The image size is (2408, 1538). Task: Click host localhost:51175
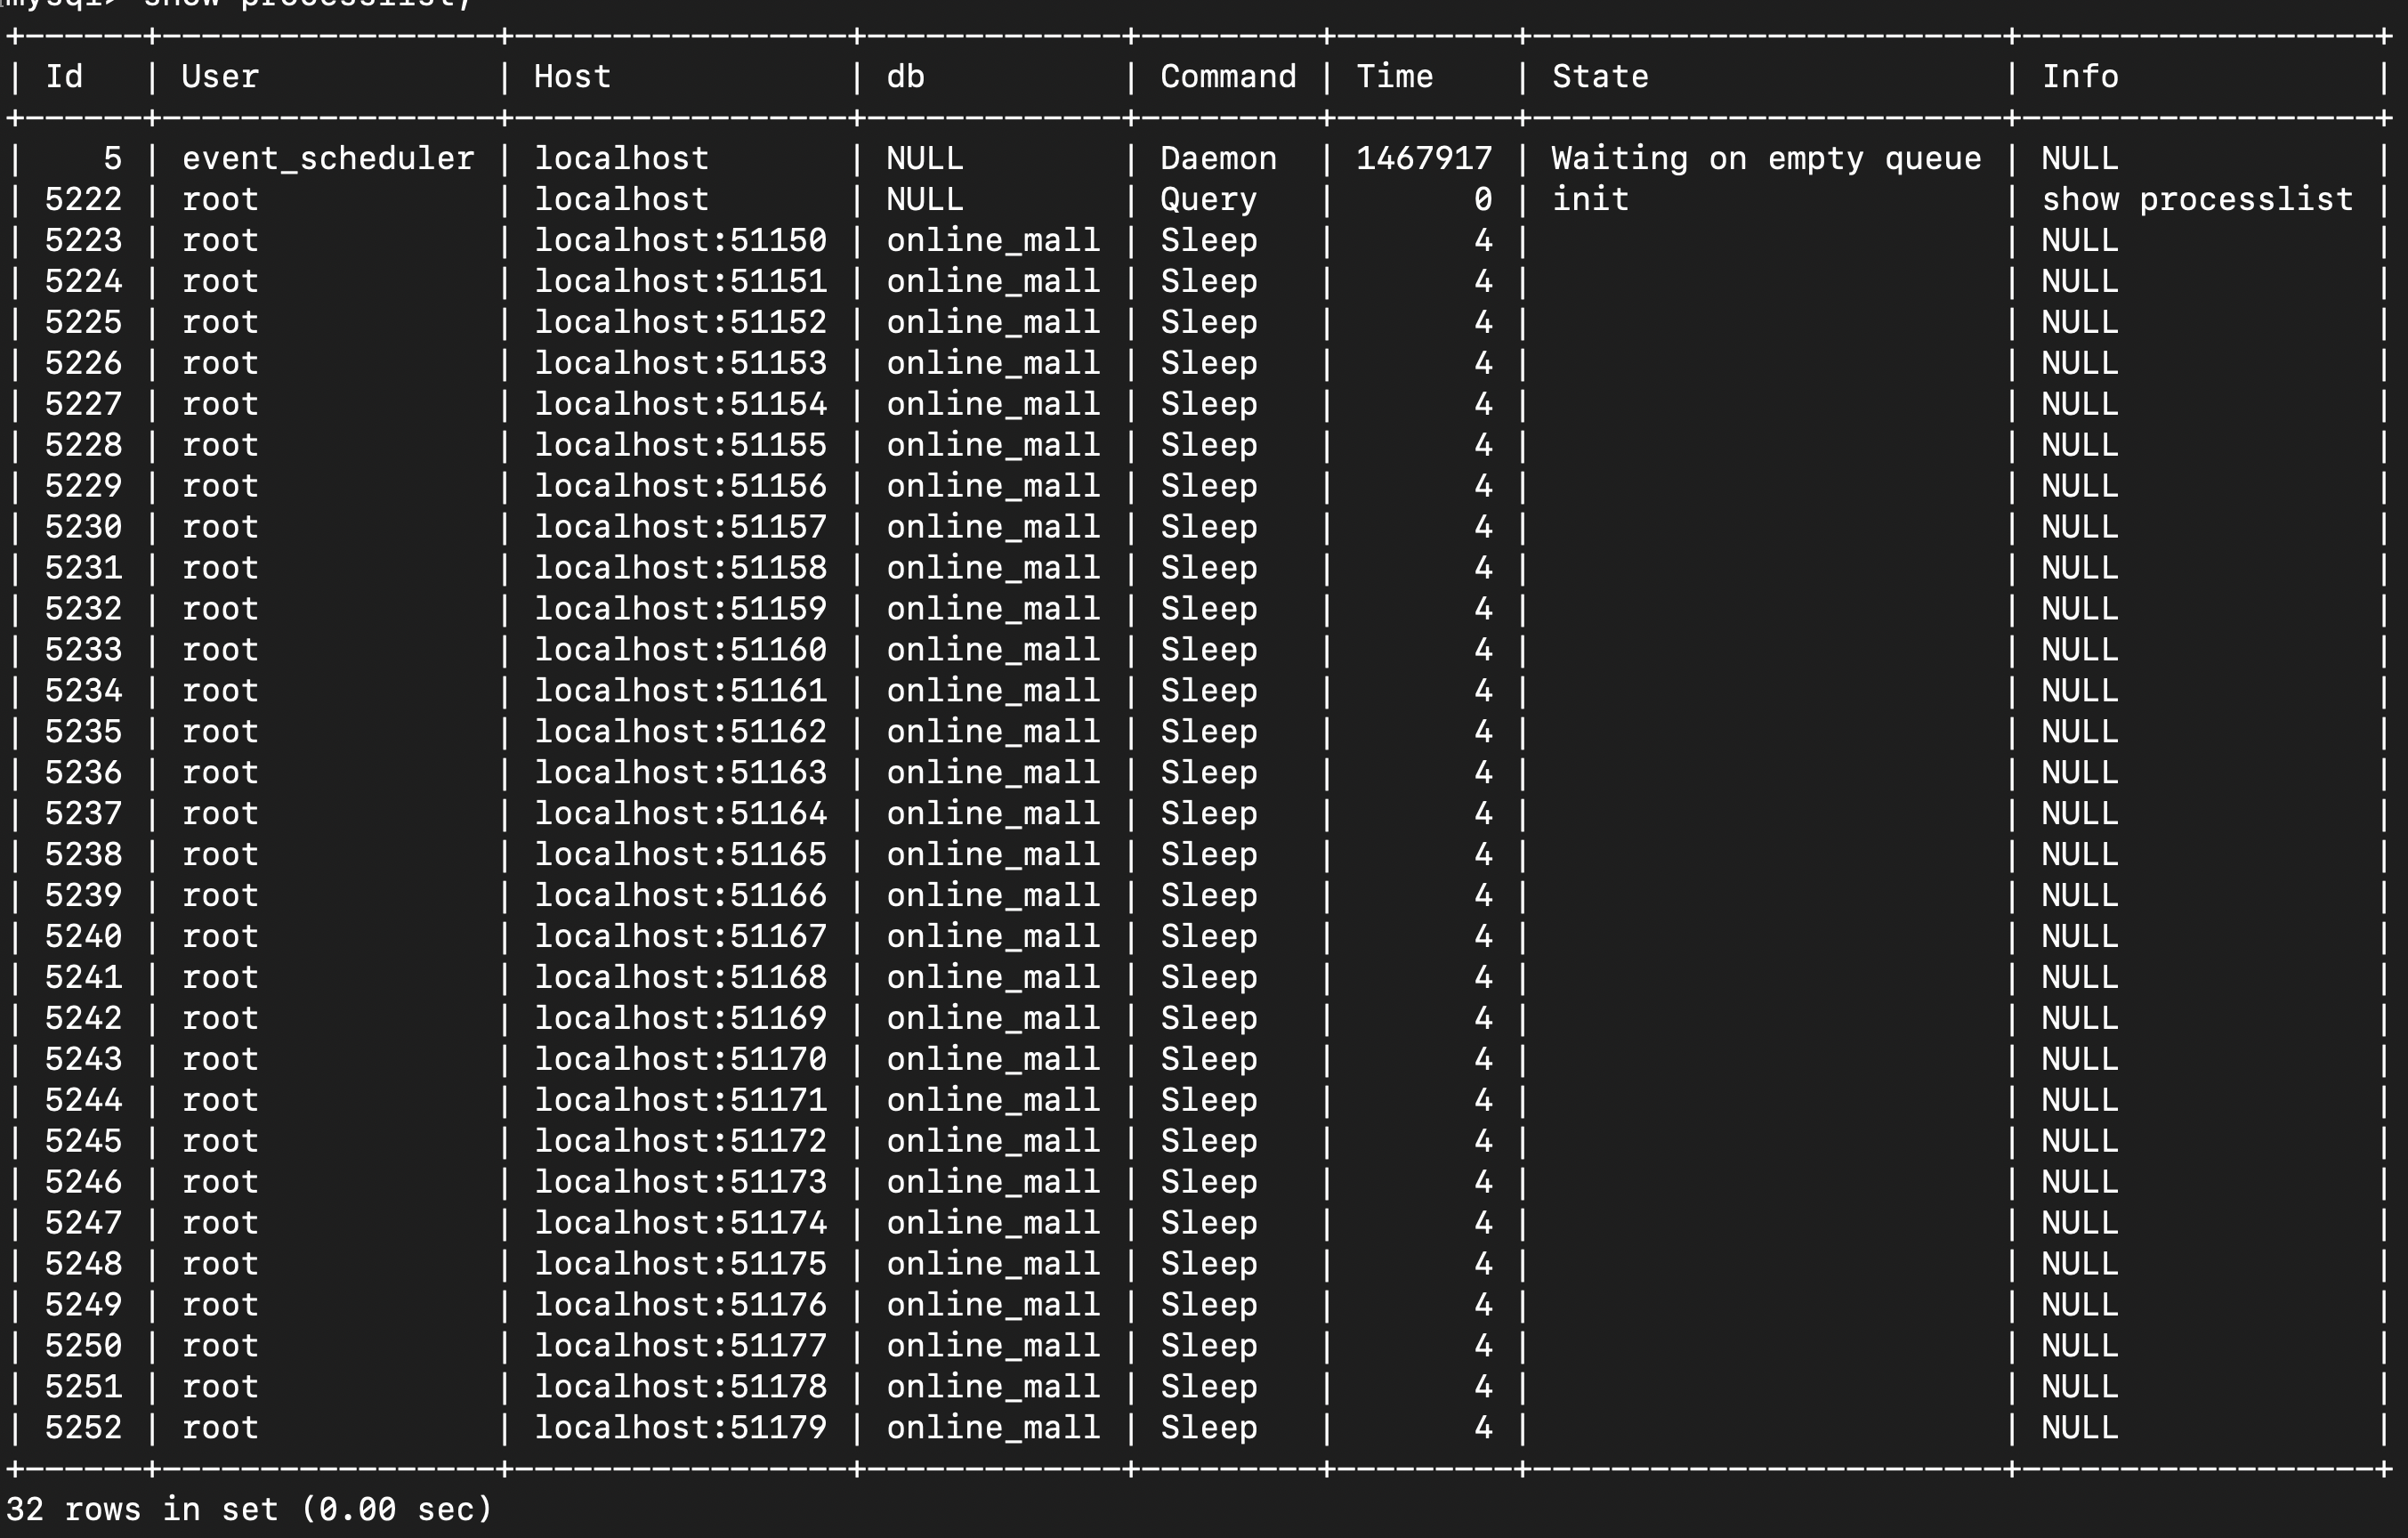tap(680, 1266)
